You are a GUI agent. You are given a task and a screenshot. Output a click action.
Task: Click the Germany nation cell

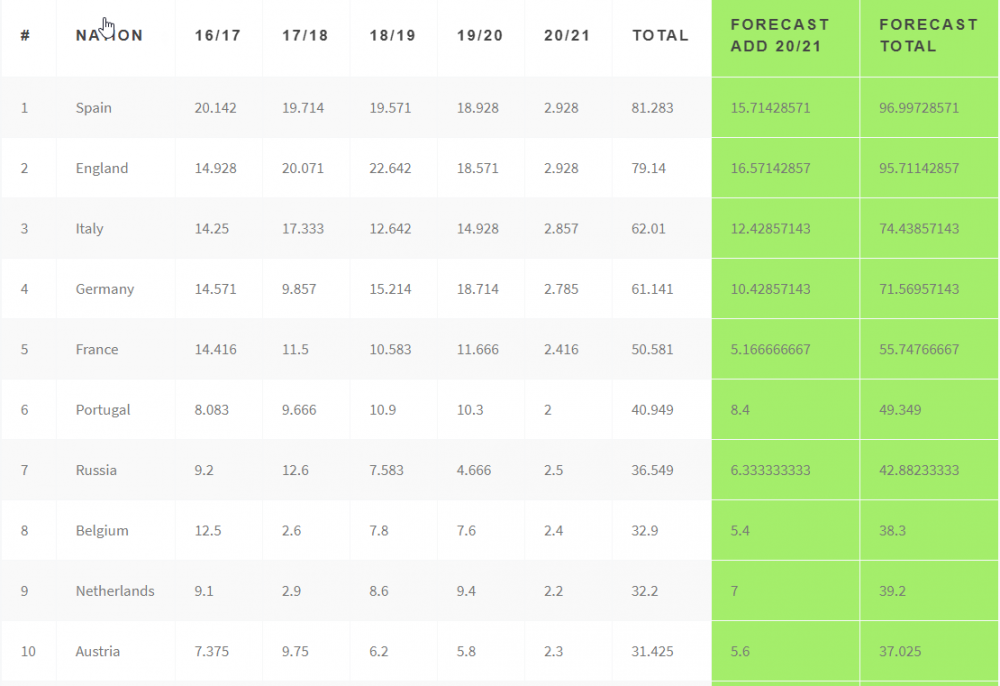point(105,289)
